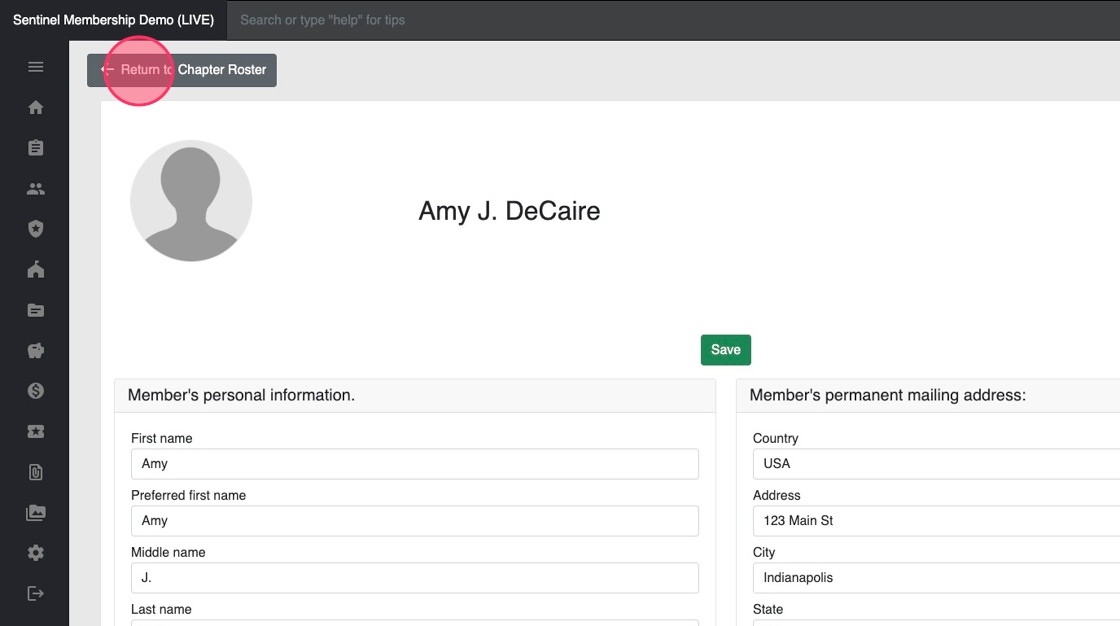Click the logout icon in sidebar
The height and width of the screenshot is (626, 1120).
point(36,594)
